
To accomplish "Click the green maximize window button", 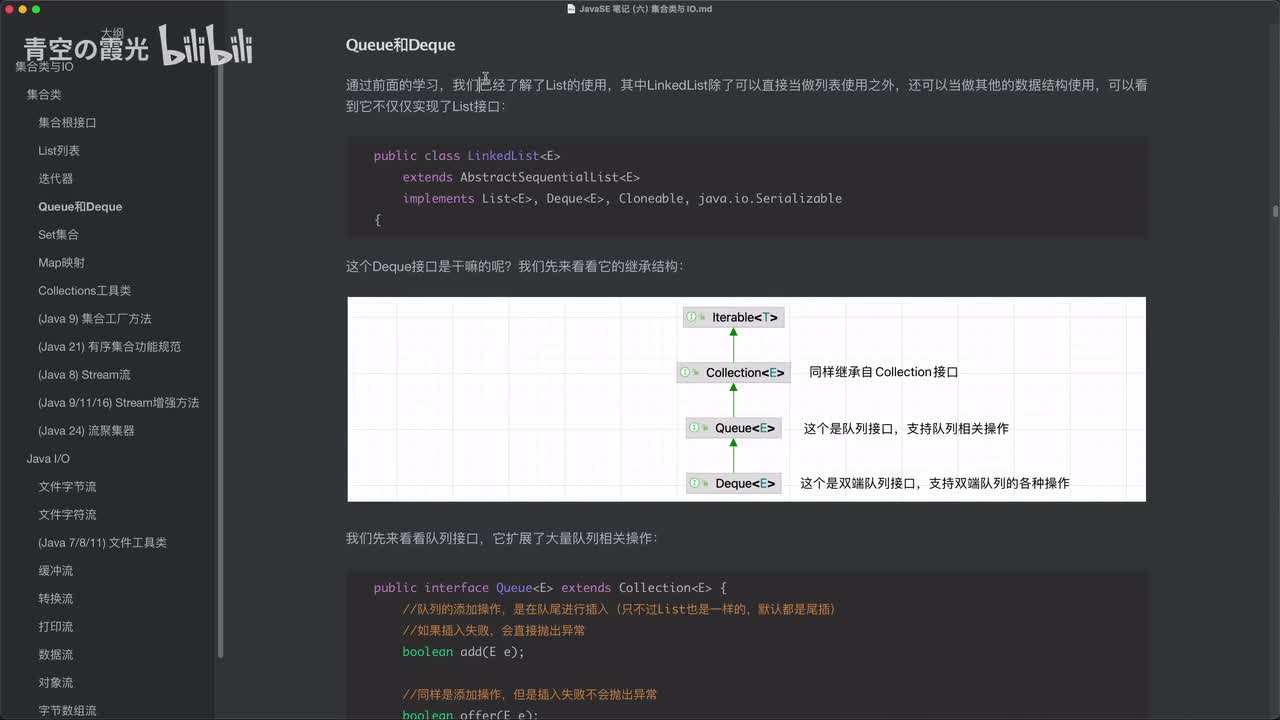I will point(36,9).
